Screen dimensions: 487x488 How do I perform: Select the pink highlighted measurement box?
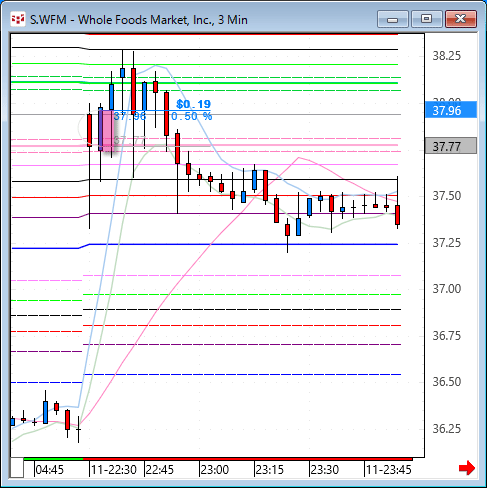108,131
